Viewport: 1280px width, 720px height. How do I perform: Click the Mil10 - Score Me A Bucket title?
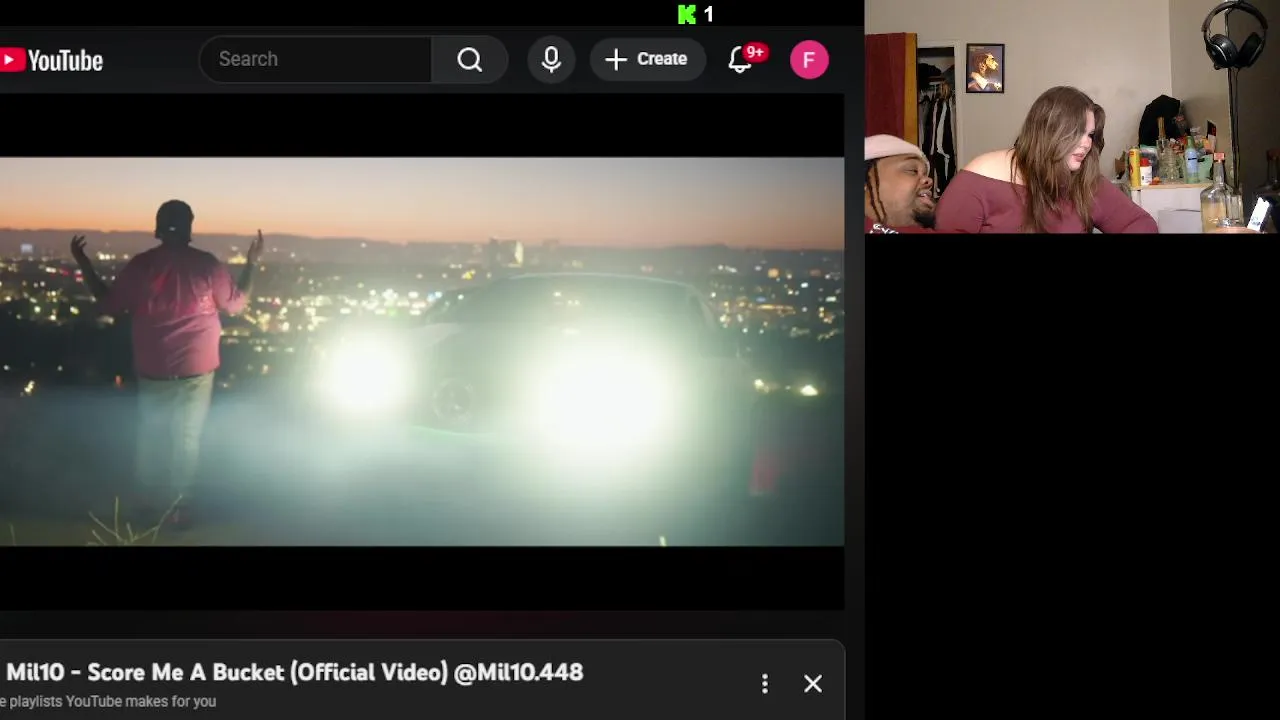295,672
